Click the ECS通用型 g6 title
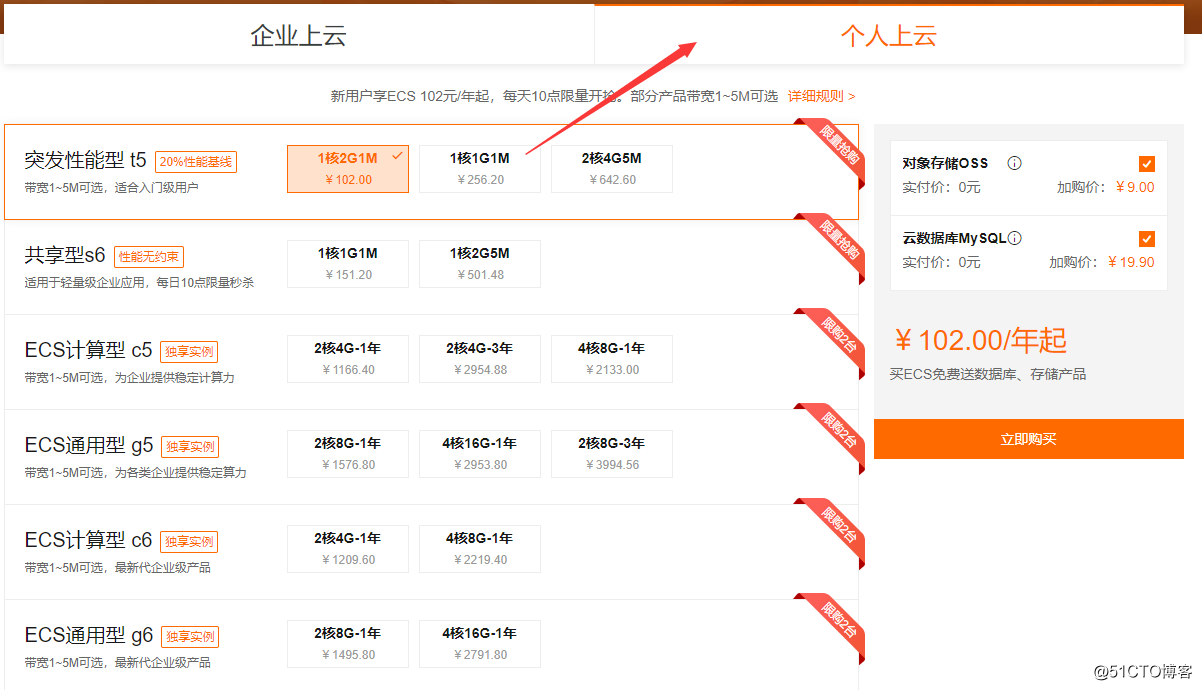This screenshot has height=690, width=1202. click(89, 635)
